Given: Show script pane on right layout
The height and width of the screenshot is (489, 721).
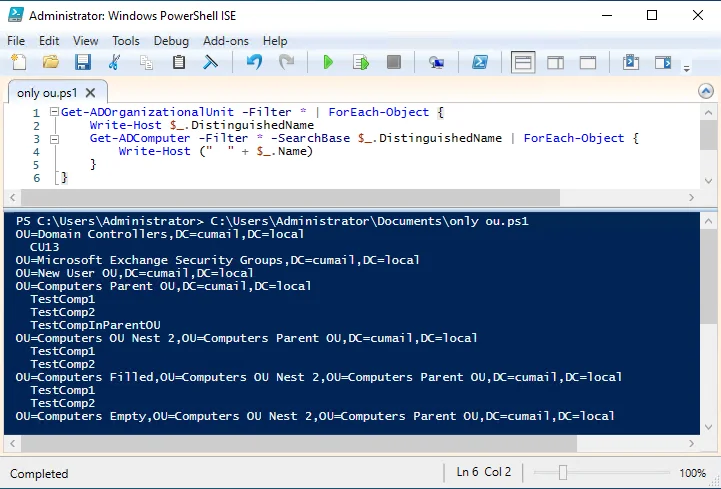Looking at the screenshot, I should click(555, 62).
